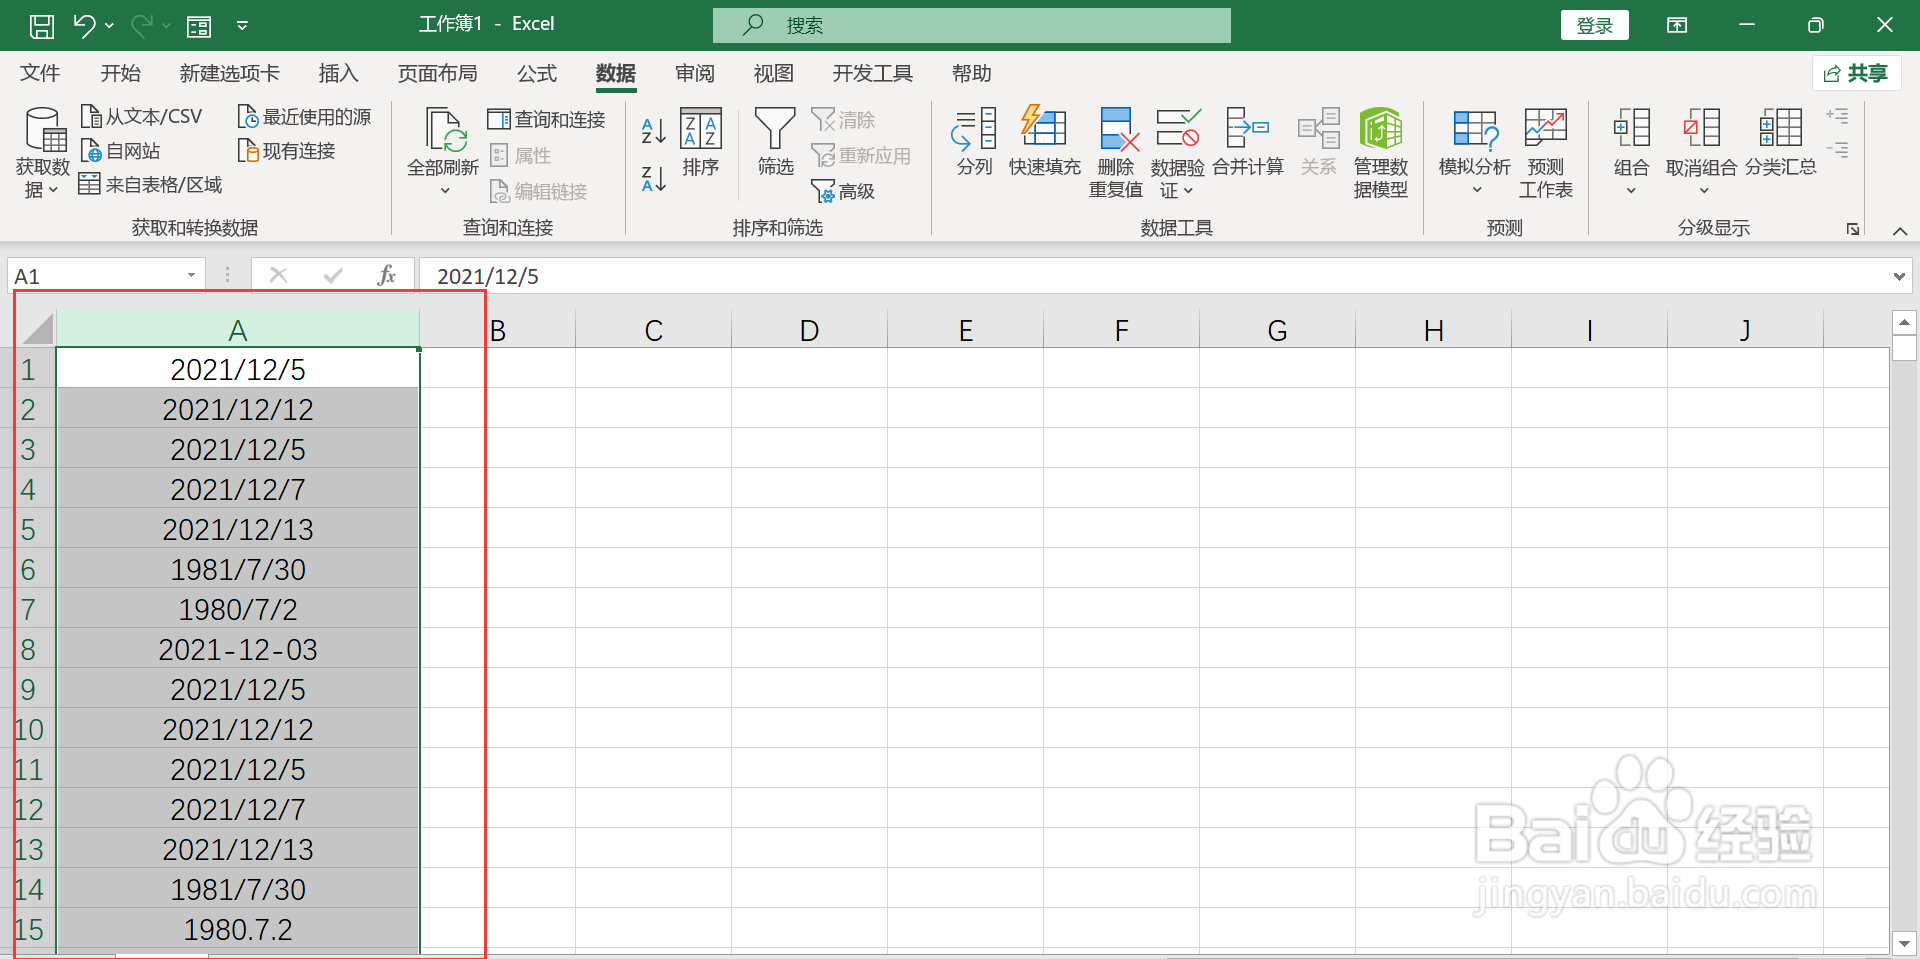Select row 6 header
The image size is (1920, 959).
point(28,569)
